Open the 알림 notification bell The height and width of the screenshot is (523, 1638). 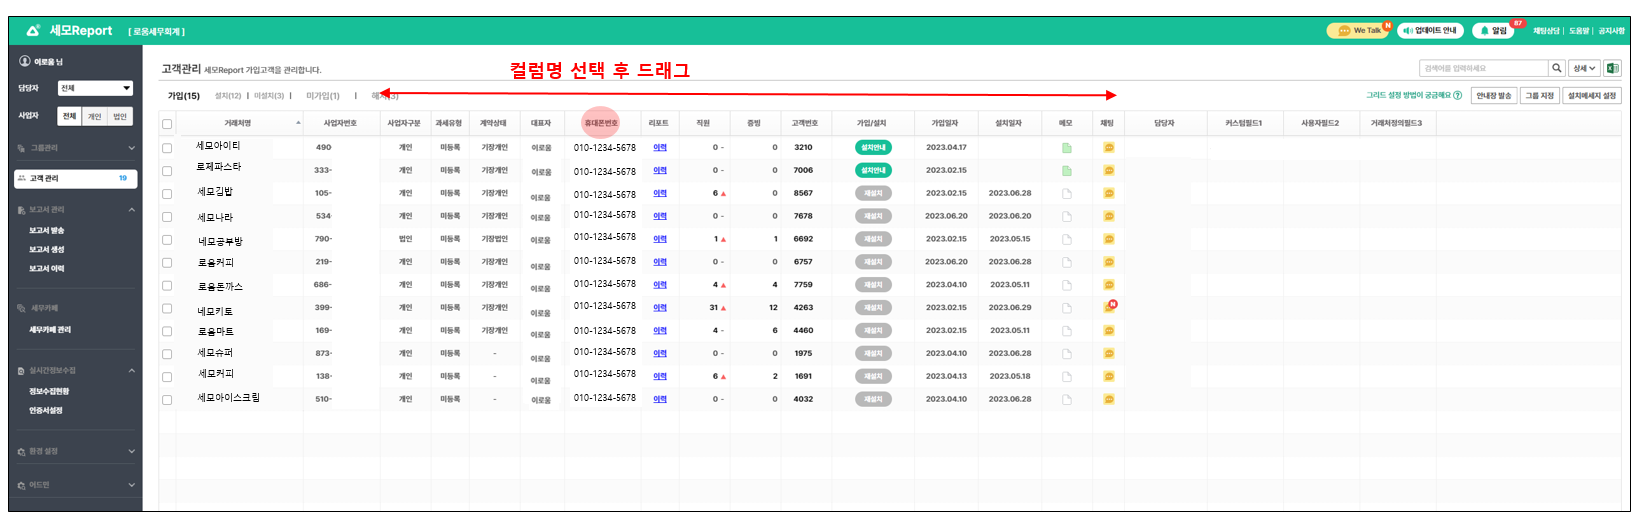coord(1494,31)
